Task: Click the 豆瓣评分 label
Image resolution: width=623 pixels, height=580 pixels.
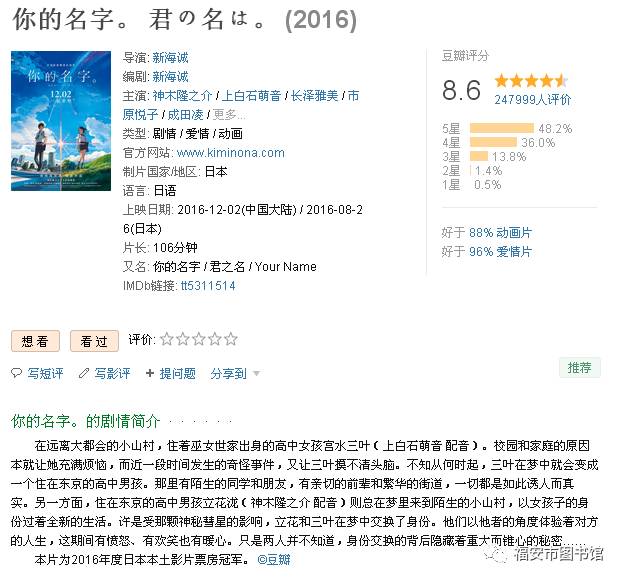Action: click(465, 56)
